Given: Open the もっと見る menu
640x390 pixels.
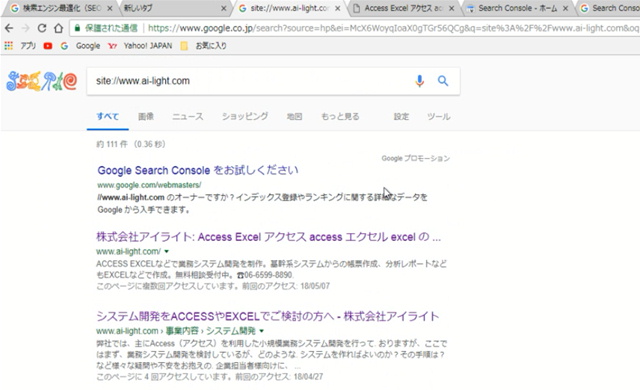Looking at the screenshot, I should [340, 117].
